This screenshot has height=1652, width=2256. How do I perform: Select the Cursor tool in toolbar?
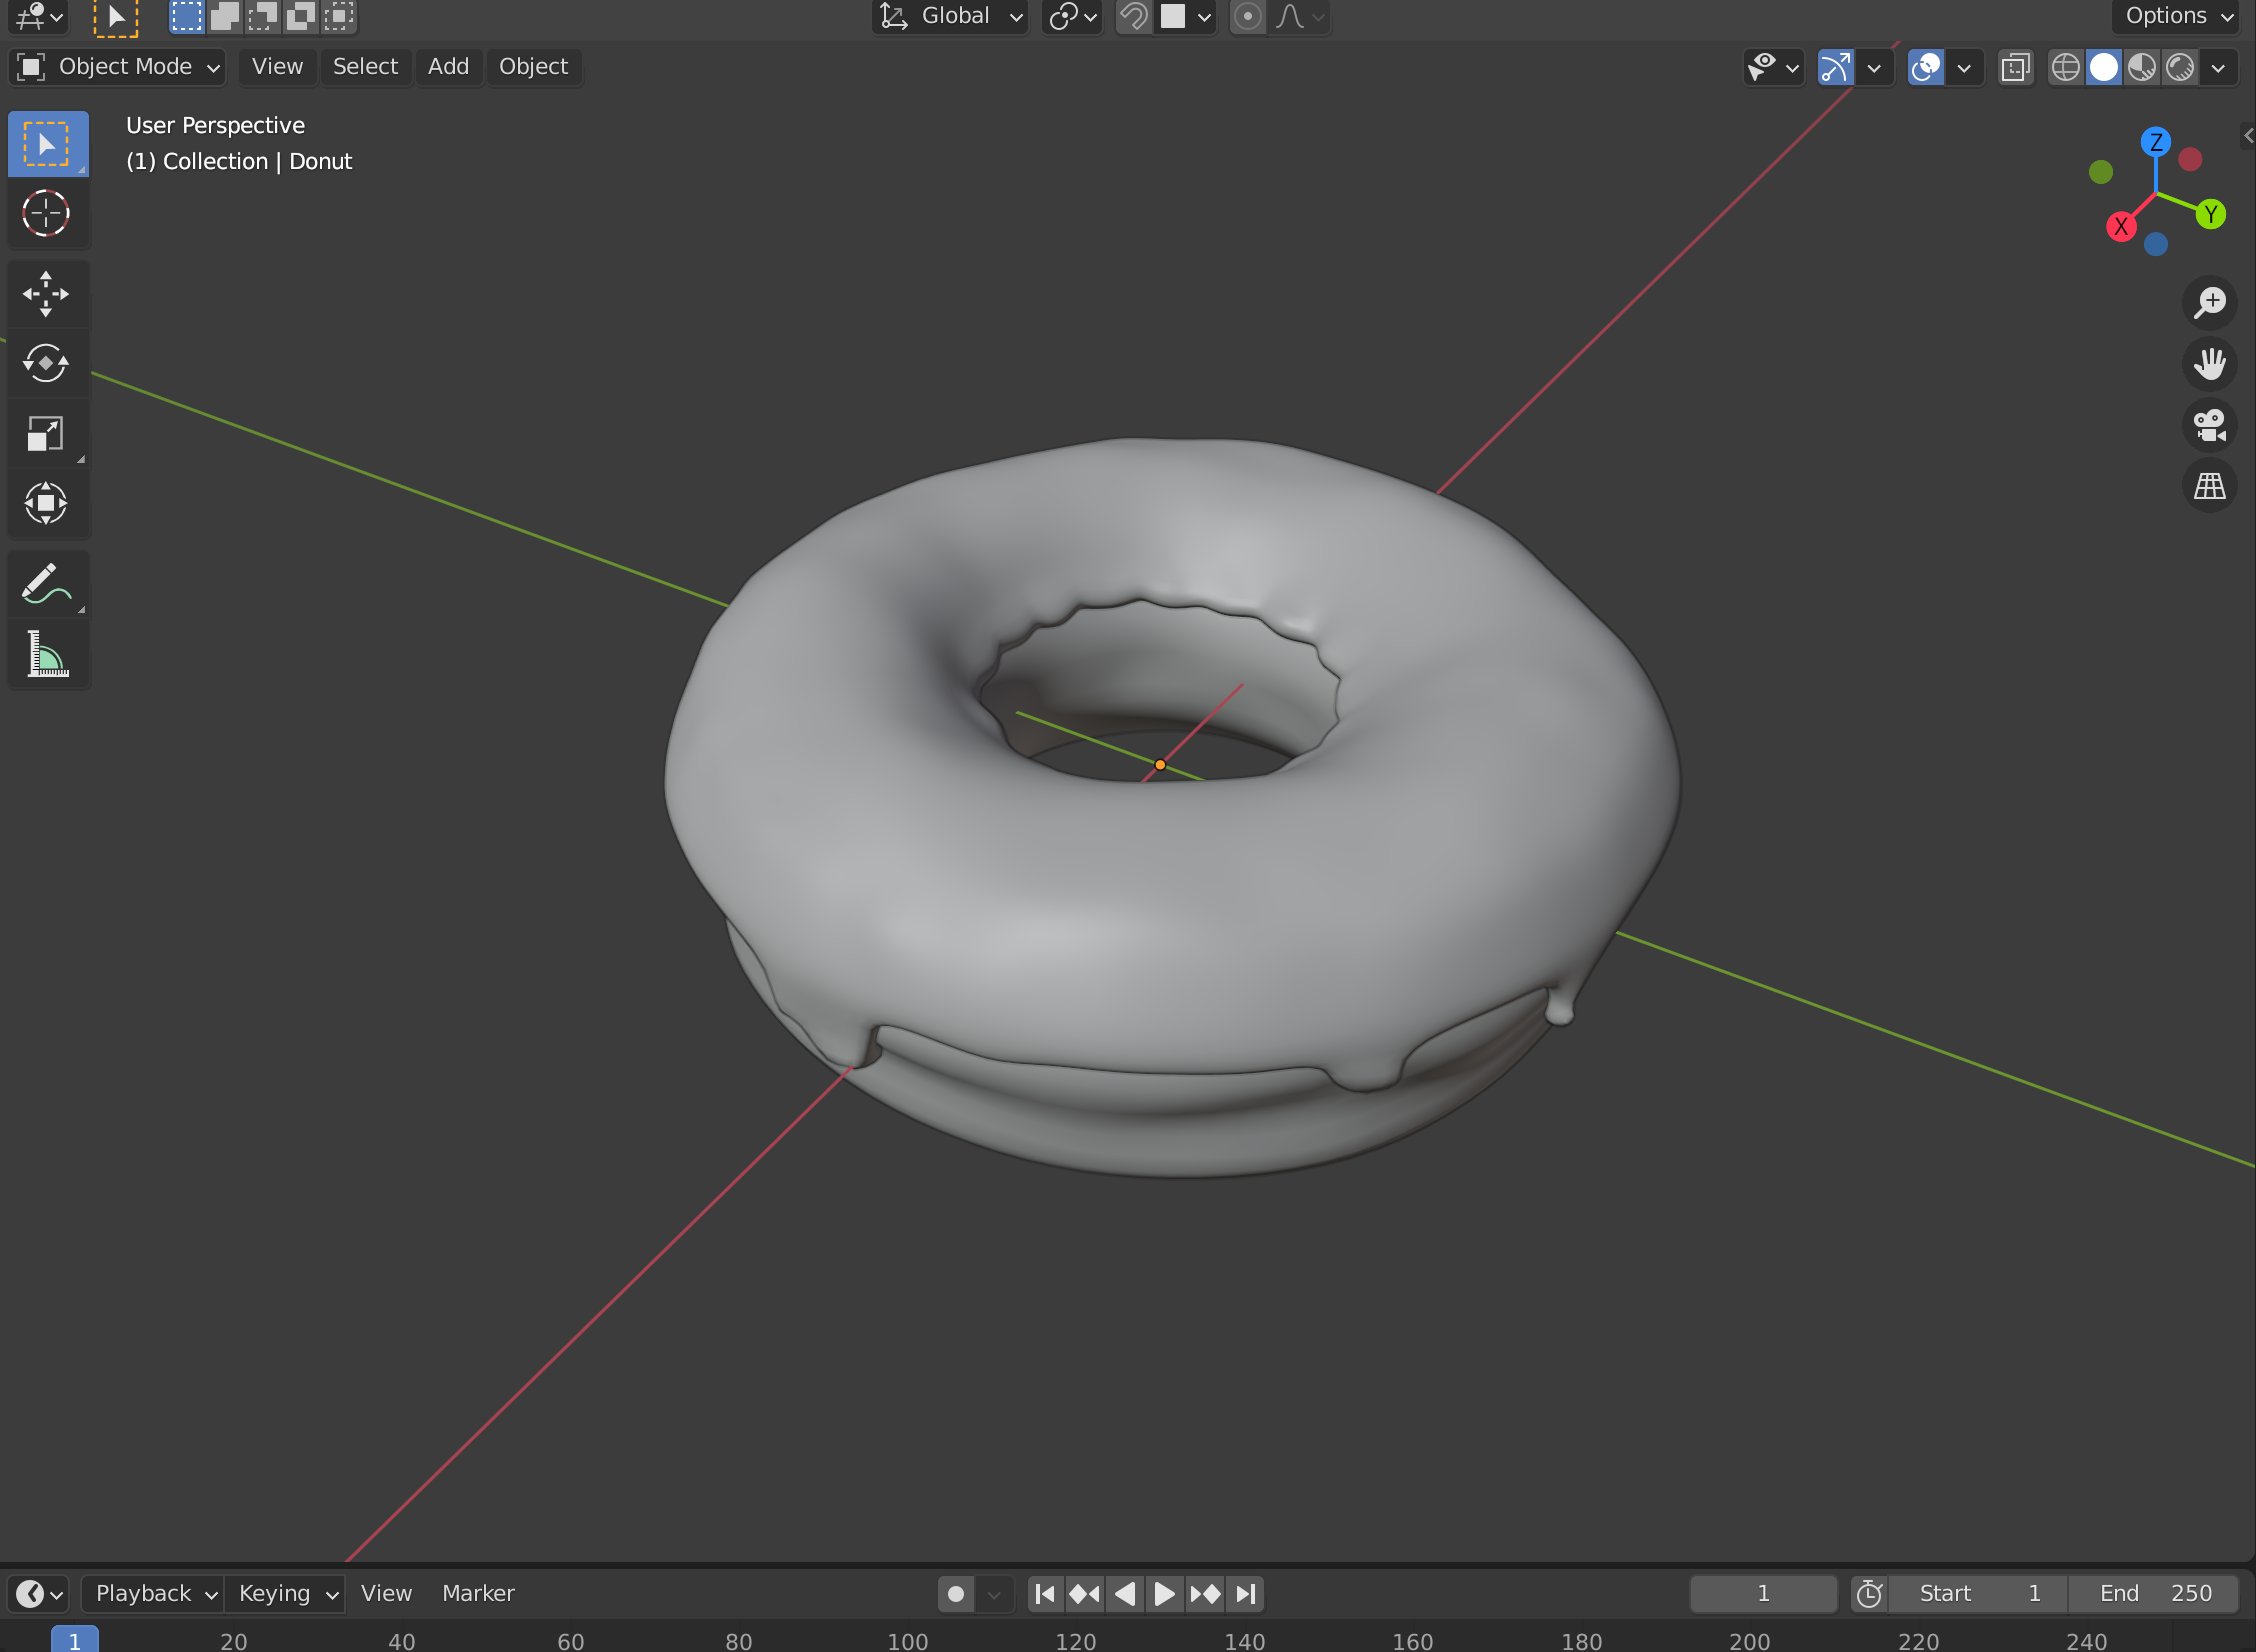[46, 213]
